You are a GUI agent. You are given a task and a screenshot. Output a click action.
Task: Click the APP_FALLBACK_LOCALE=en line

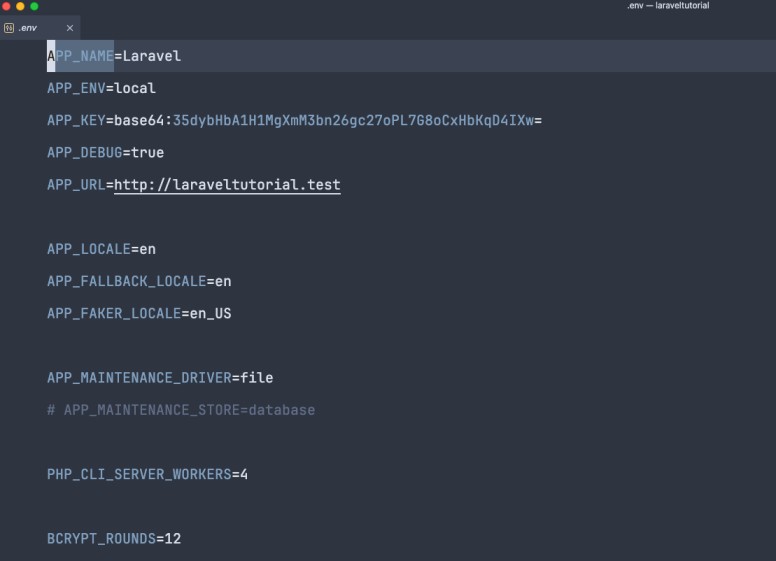pos(139,281)
